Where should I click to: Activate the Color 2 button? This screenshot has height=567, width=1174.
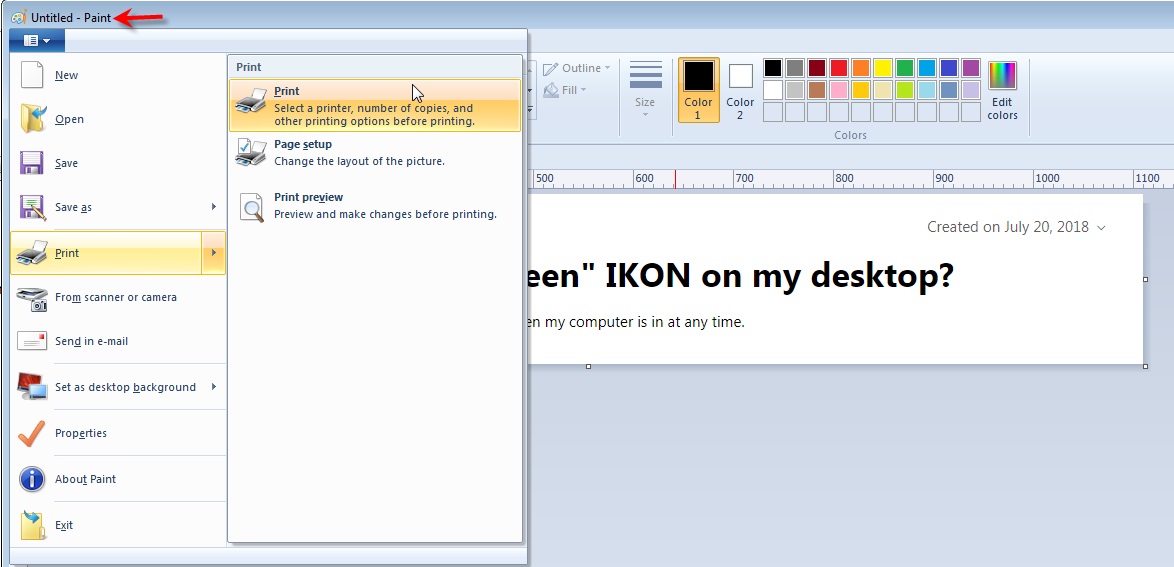[740, 90]
